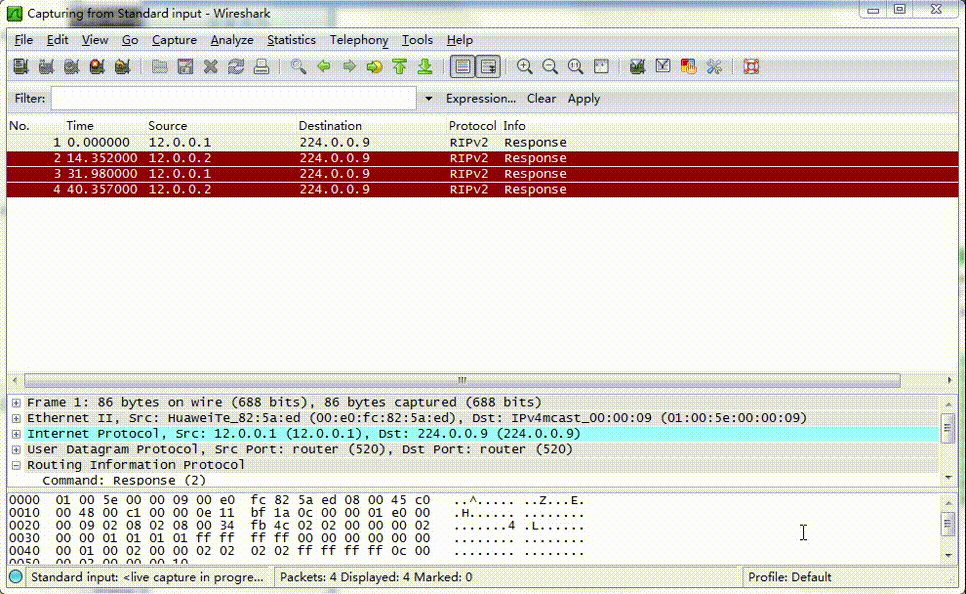Screen dimensions: 966x594
Task: Find a packet magnifier icon
Action: [x=298, y=67]
